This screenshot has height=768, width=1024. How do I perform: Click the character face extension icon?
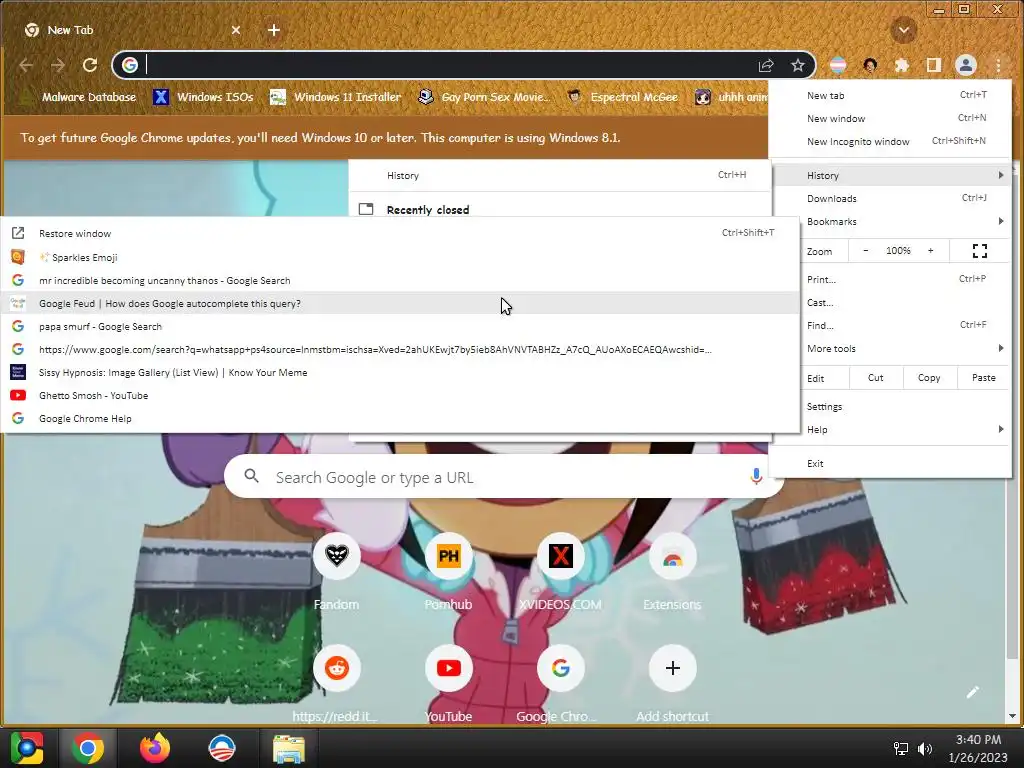(870, 65)
